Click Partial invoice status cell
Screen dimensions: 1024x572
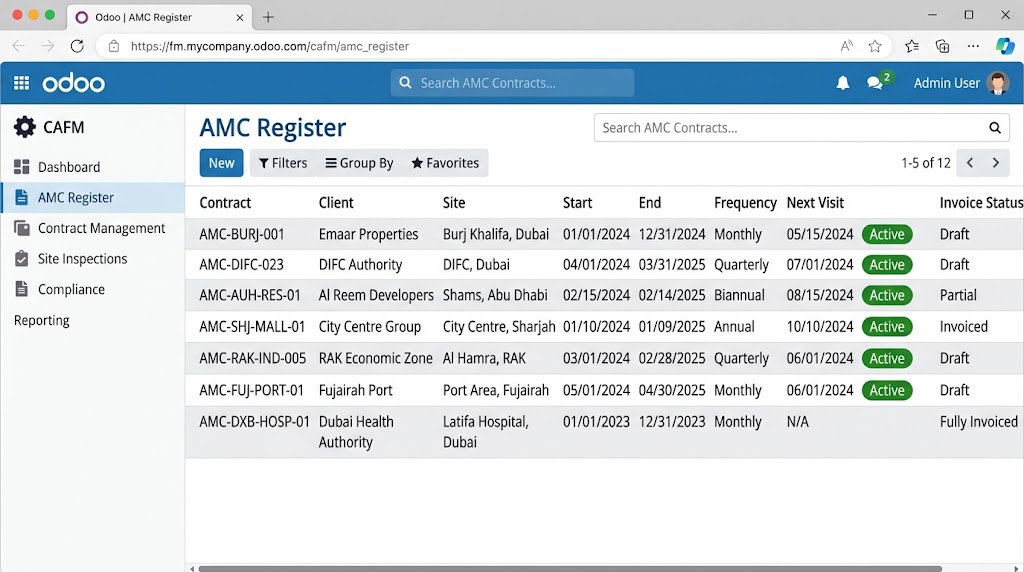(958, 295)
